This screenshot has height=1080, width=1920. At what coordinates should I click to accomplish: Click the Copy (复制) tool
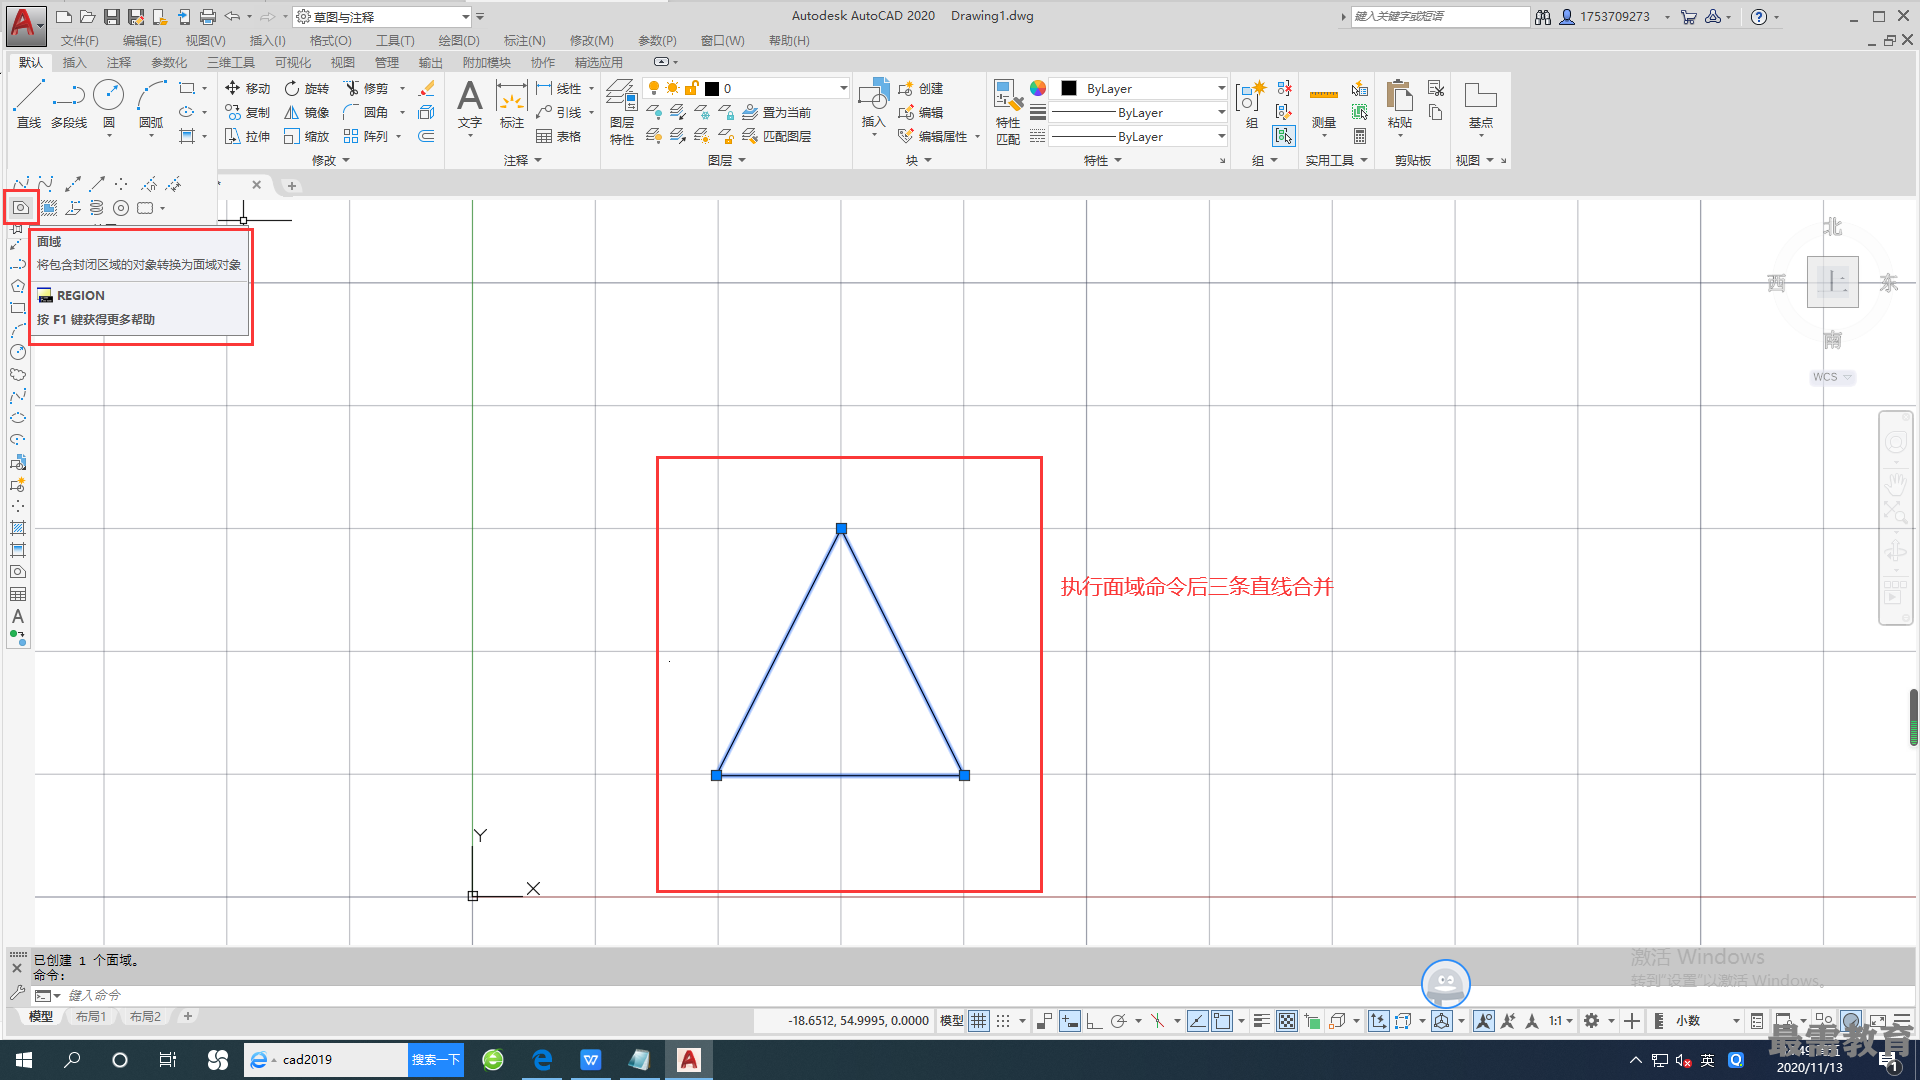(x=247, y=113)
